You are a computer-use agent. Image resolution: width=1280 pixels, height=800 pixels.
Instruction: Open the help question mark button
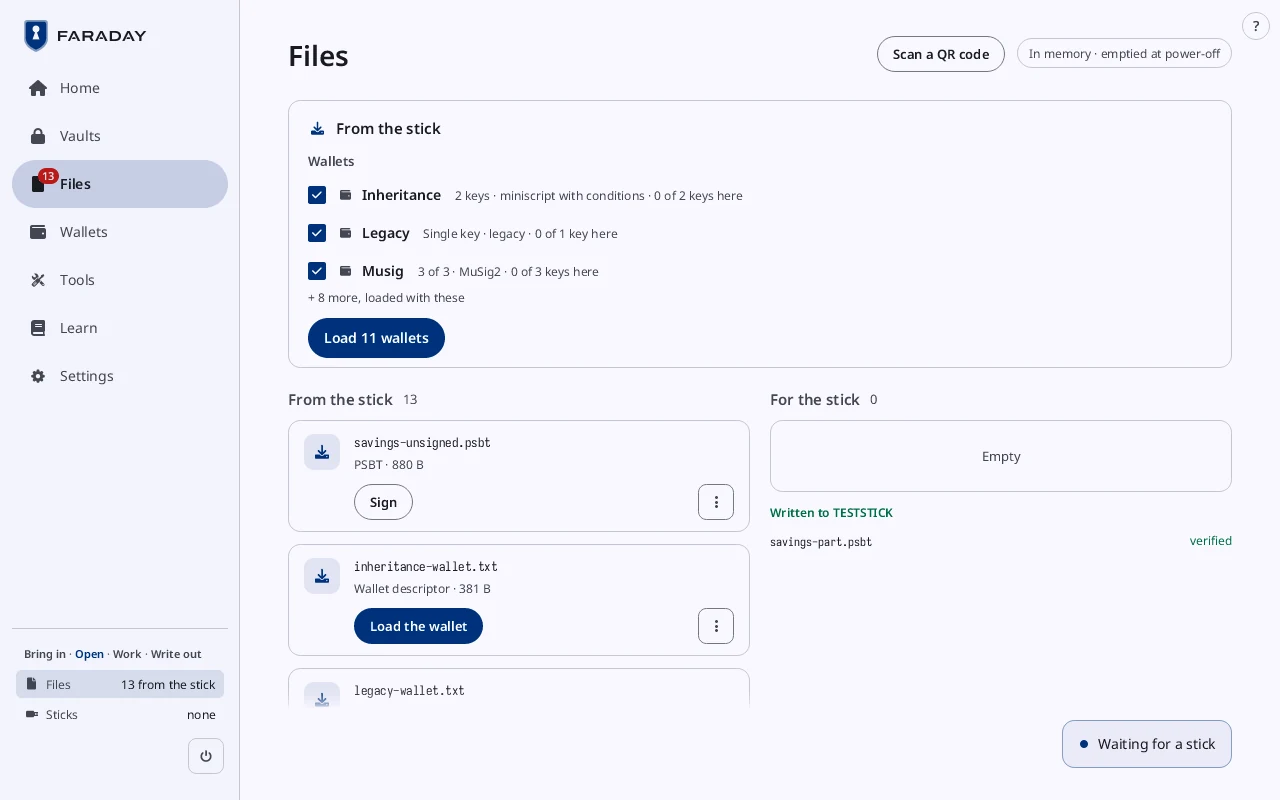click(1256, 26)
